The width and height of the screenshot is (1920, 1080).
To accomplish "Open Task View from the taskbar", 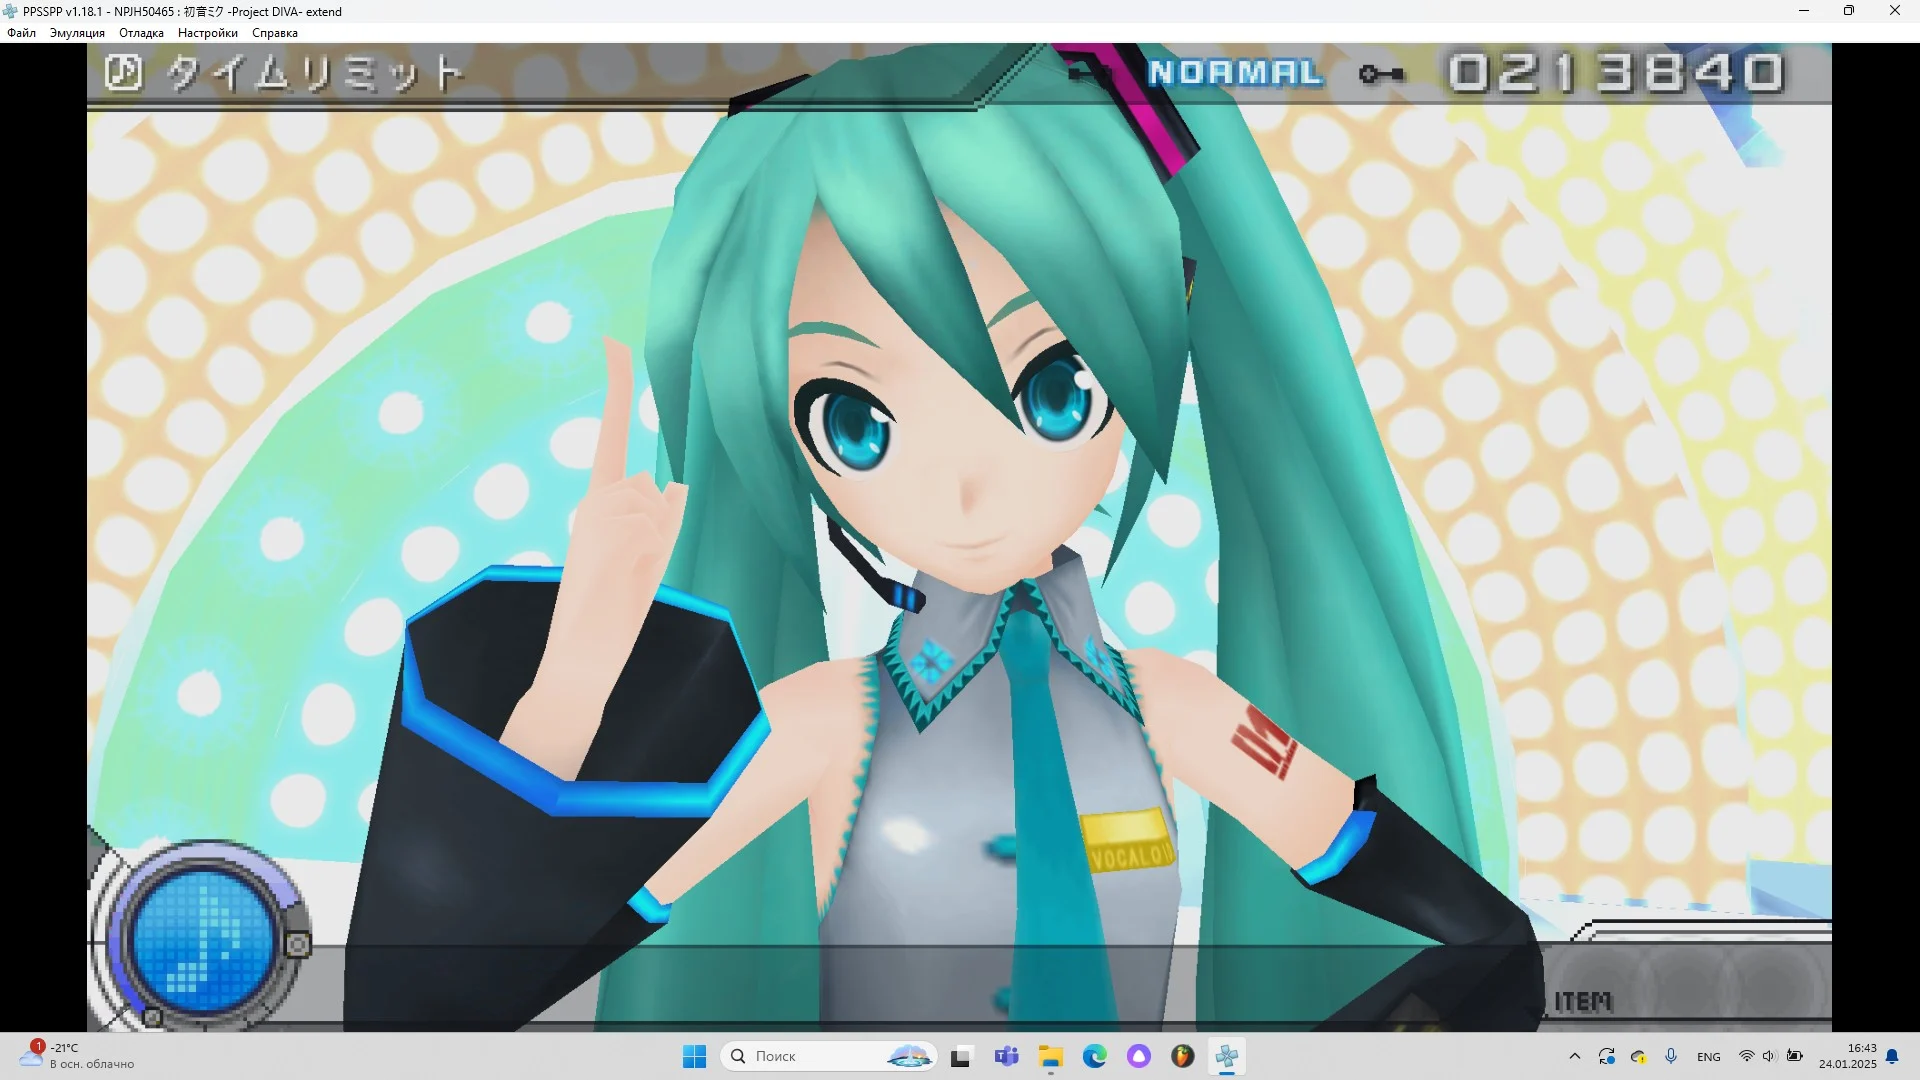I will 961,1056.
